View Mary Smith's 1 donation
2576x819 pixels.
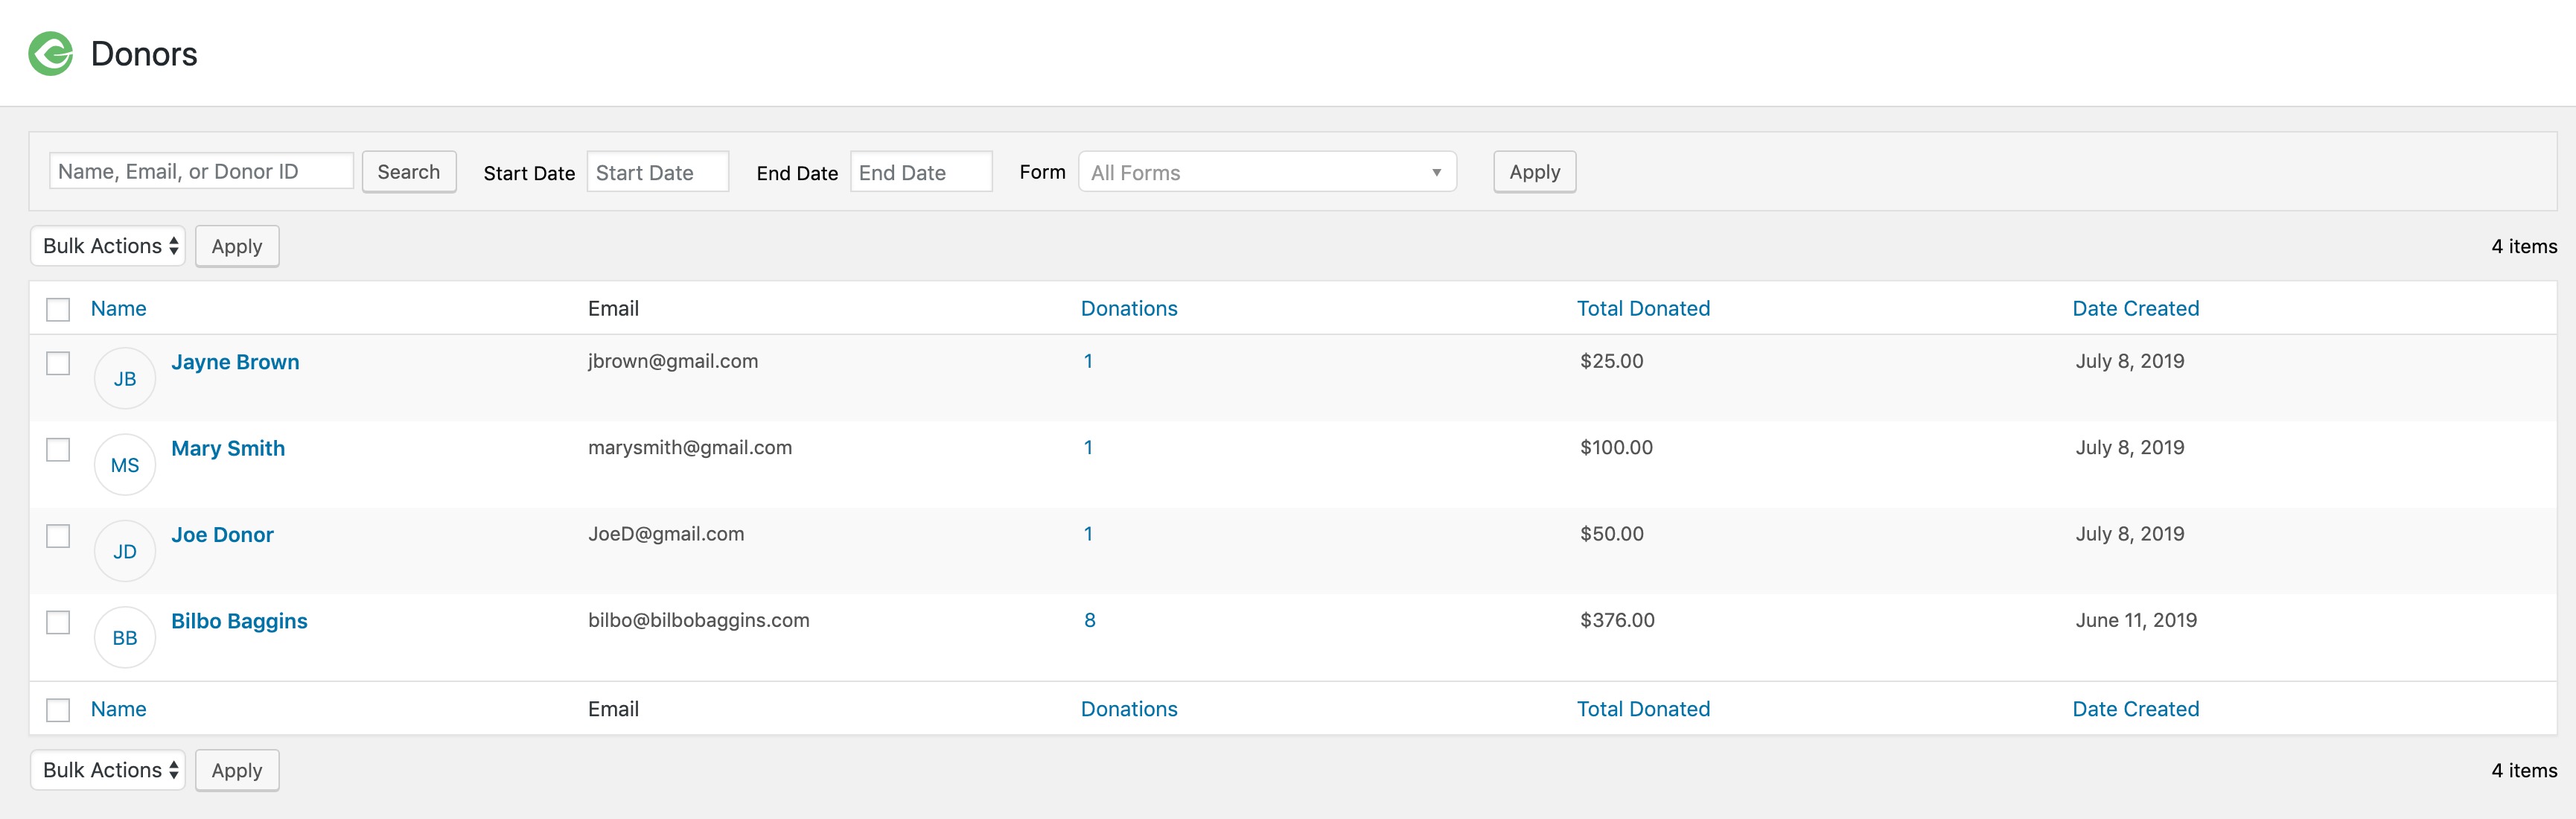(1088, 447)
